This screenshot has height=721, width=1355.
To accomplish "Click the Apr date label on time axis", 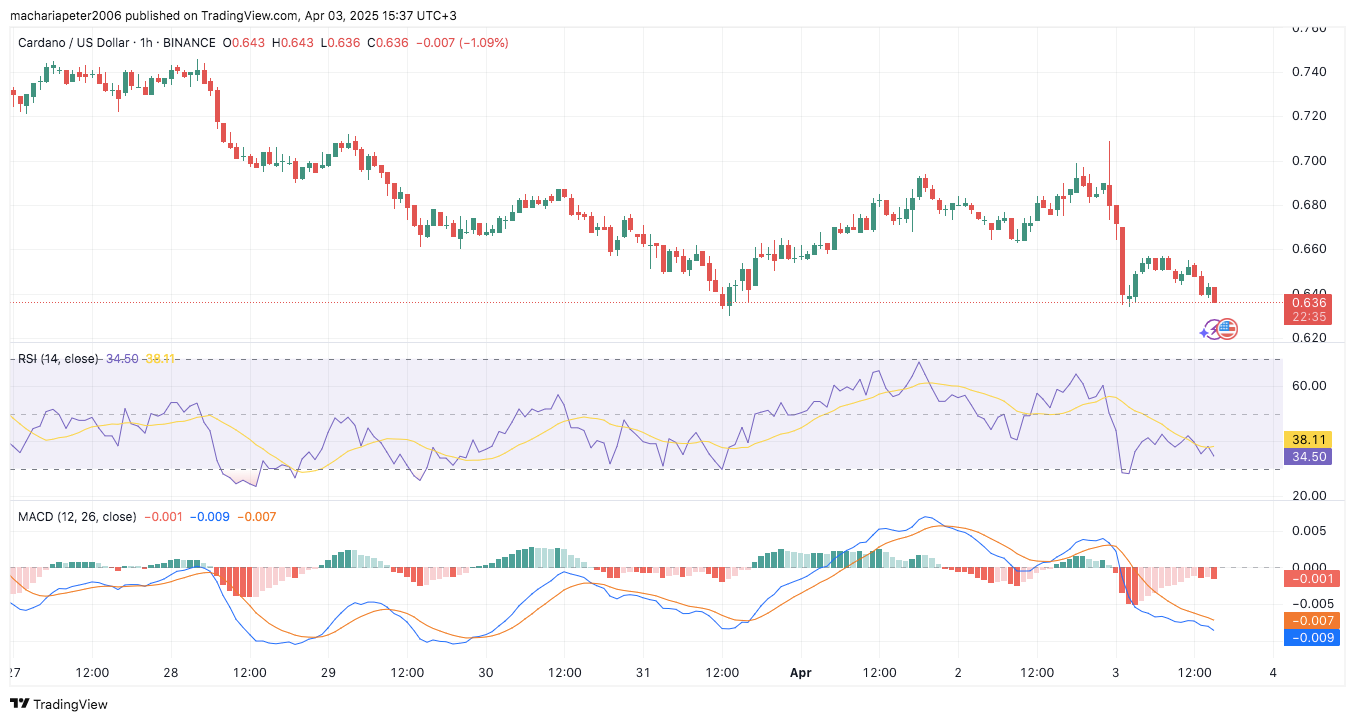I will [800, 672].
